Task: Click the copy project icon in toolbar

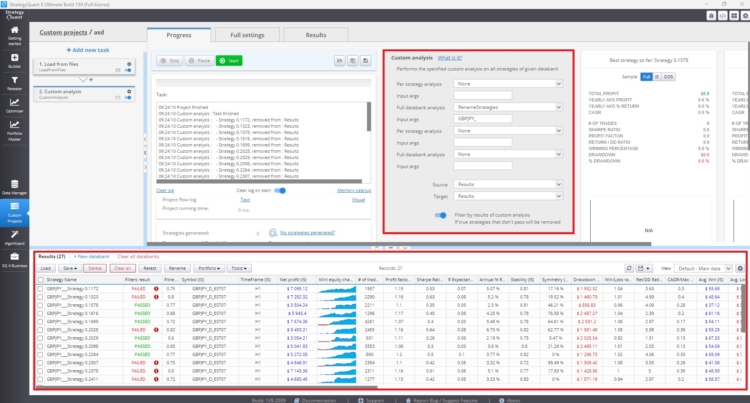Action: [x=353, y=61]
